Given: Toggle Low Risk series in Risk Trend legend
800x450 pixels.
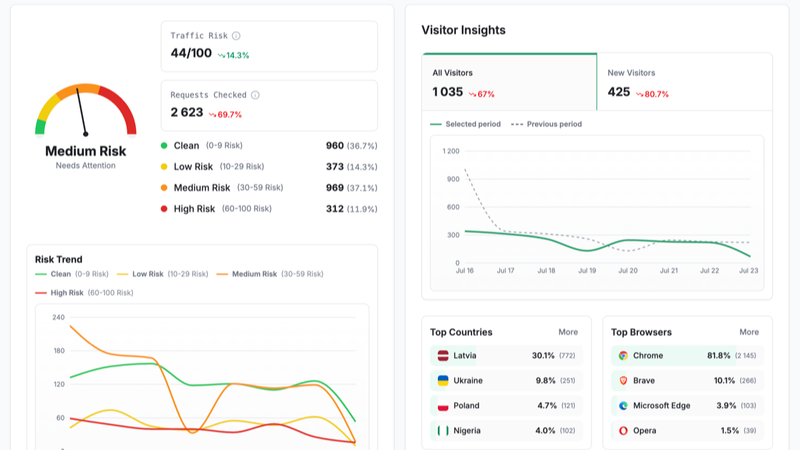Looking at the screenshot, I should click(x=162, y=274).
